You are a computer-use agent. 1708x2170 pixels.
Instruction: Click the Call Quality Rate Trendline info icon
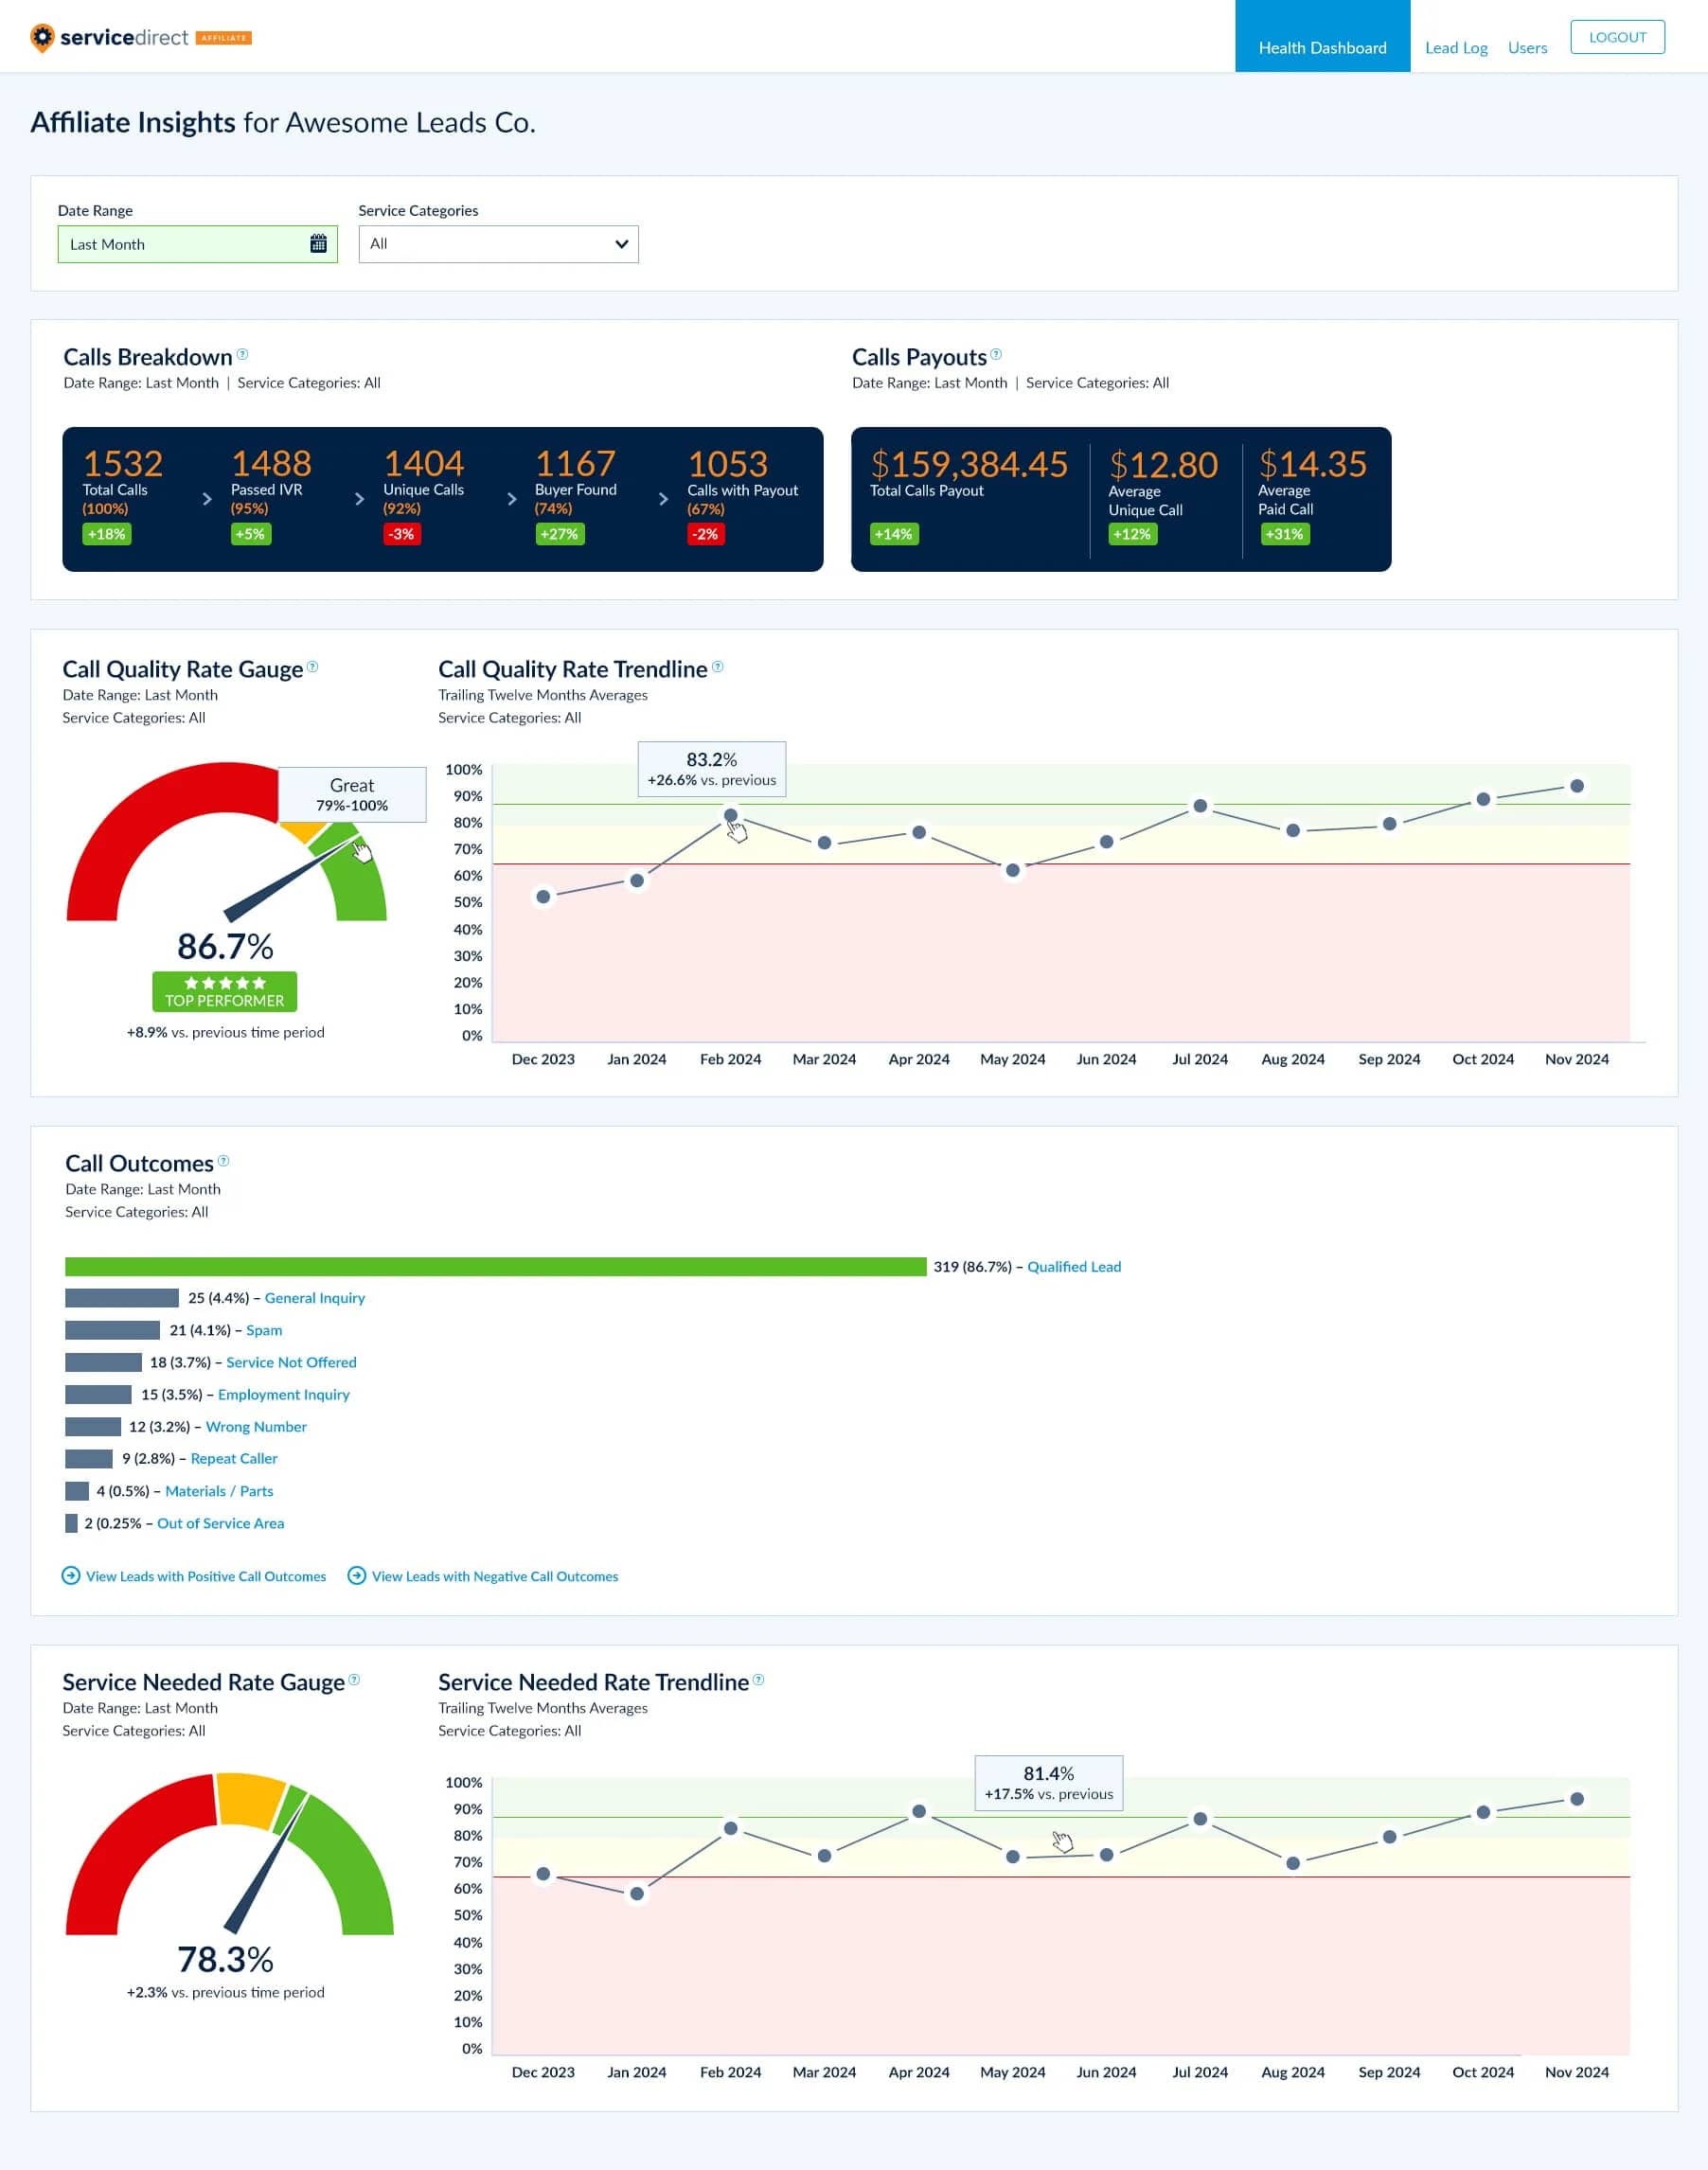[x=718, y=666]
